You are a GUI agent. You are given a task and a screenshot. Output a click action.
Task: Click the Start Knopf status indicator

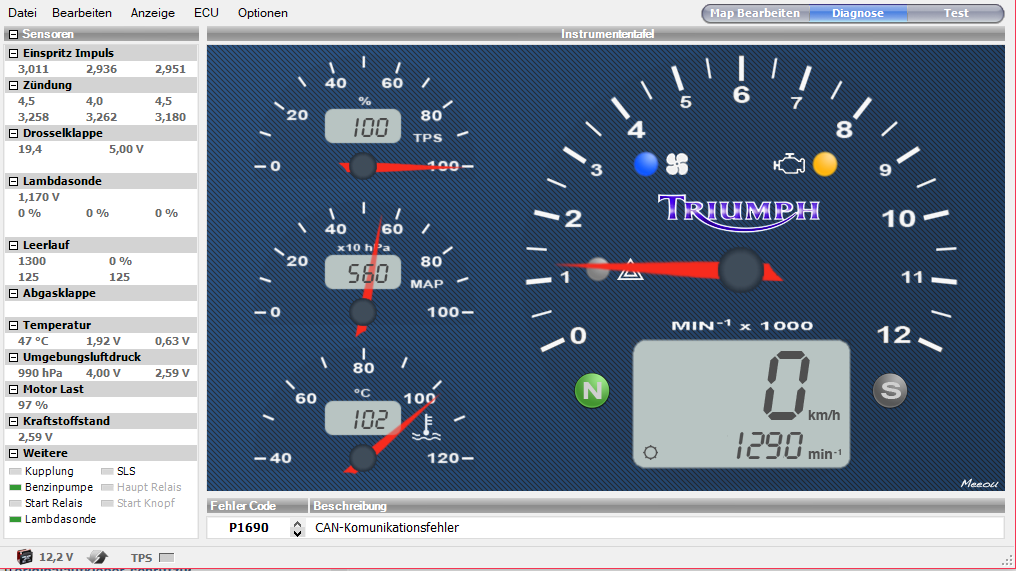click(108, 504)
